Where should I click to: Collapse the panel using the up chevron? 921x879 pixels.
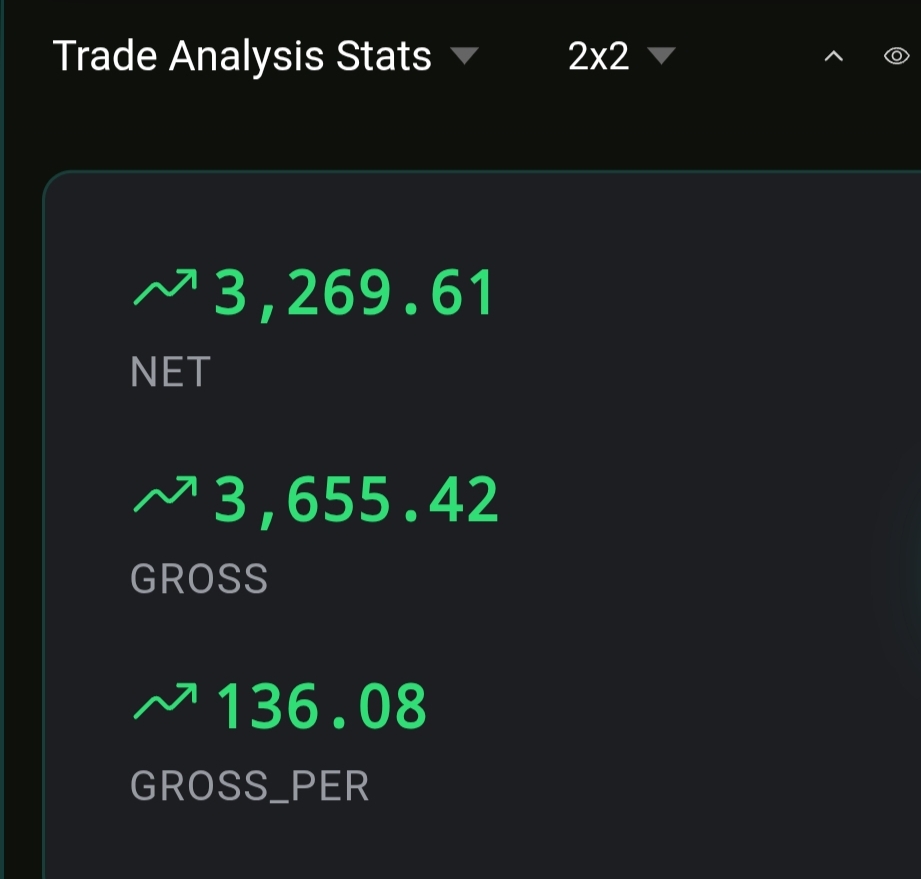tap(833, 57)
